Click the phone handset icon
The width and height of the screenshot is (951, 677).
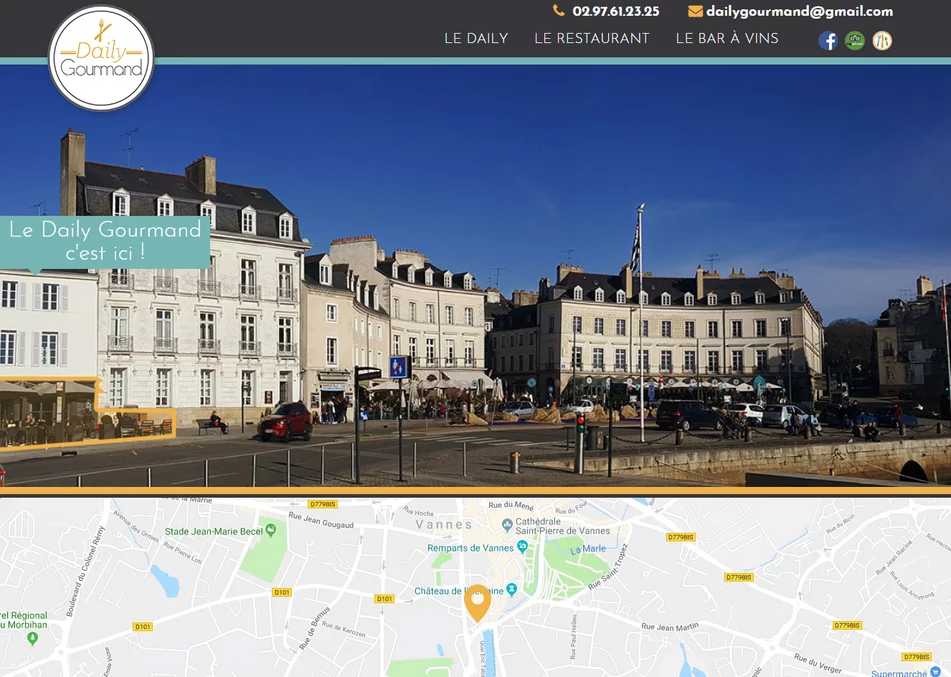coord(559,11)
